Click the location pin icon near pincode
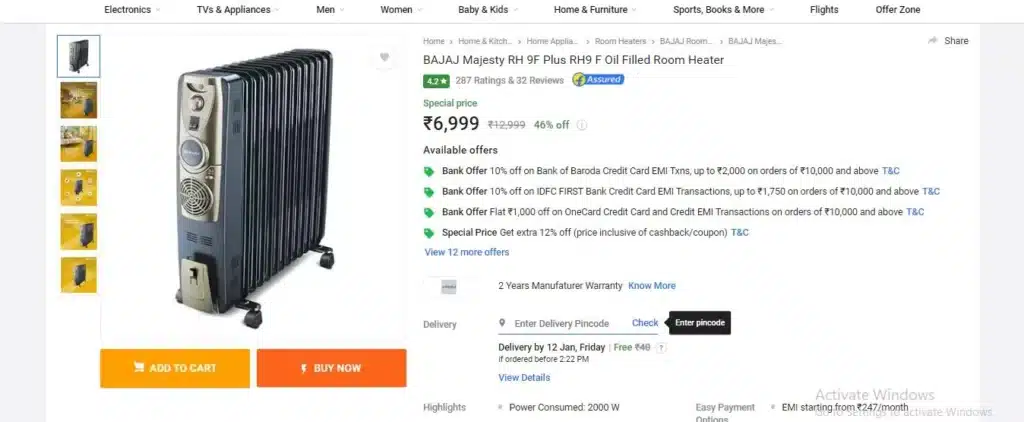Viewport: 1024px width, 422px height. [502, 323]
